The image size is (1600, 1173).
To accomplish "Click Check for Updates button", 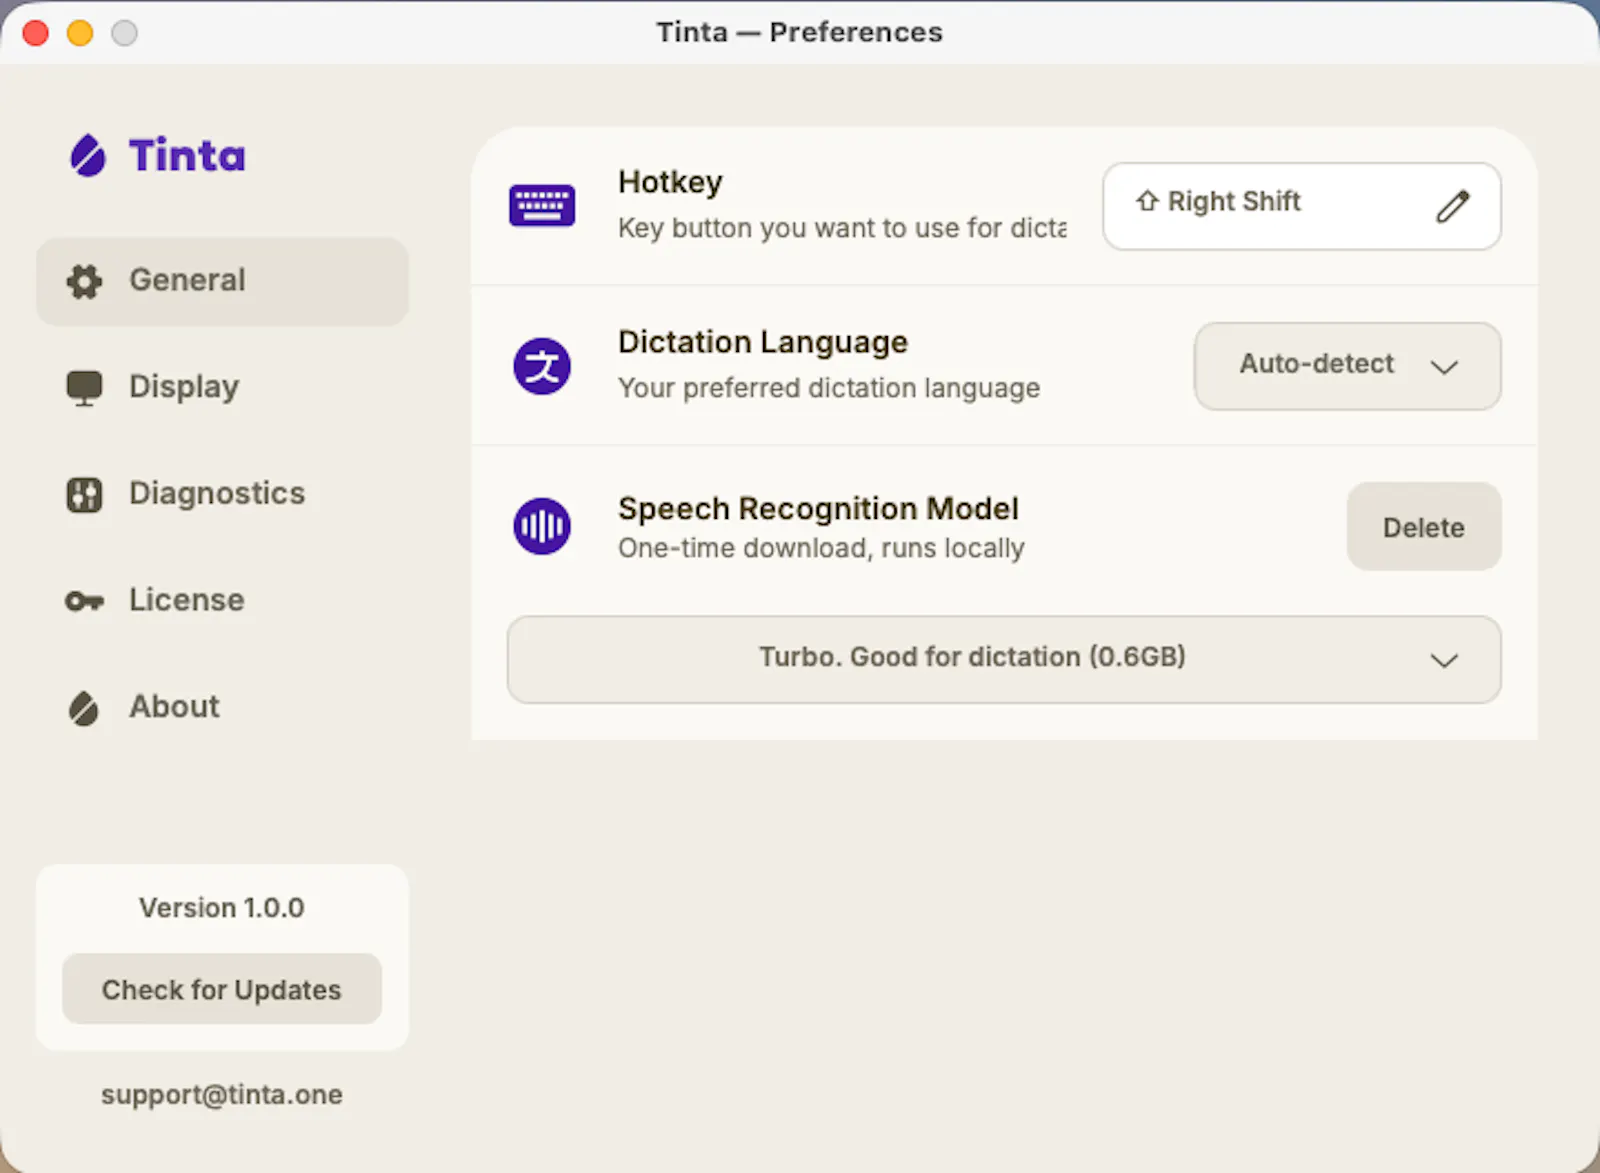I will [222, 989].
